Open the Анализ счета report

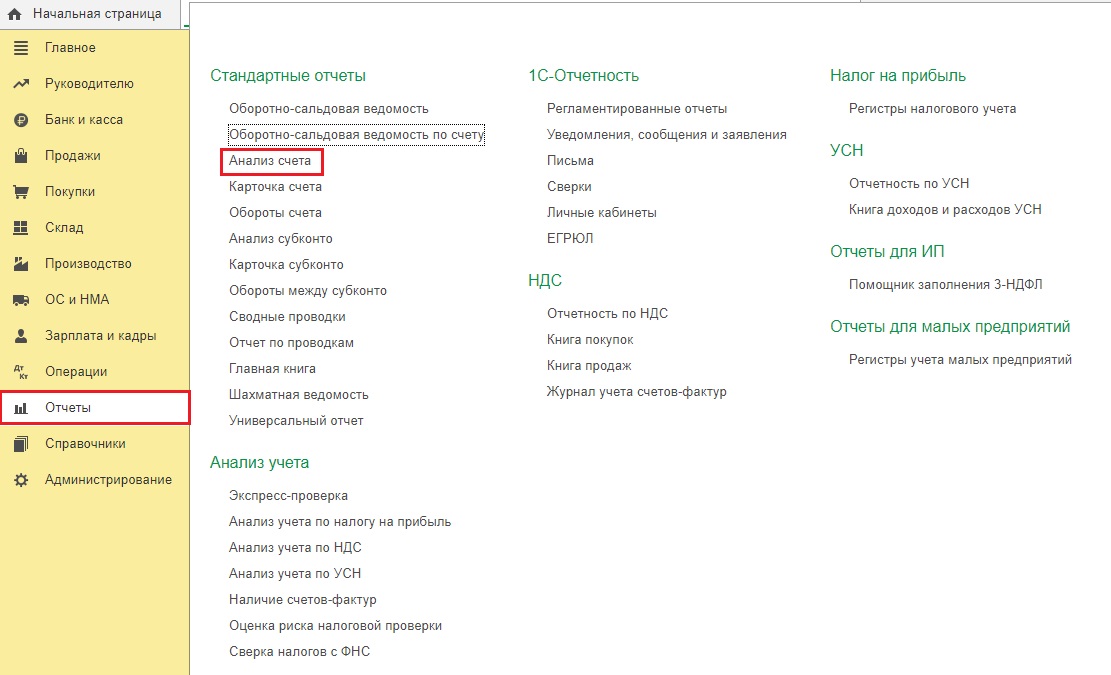(x=270, y=161)
